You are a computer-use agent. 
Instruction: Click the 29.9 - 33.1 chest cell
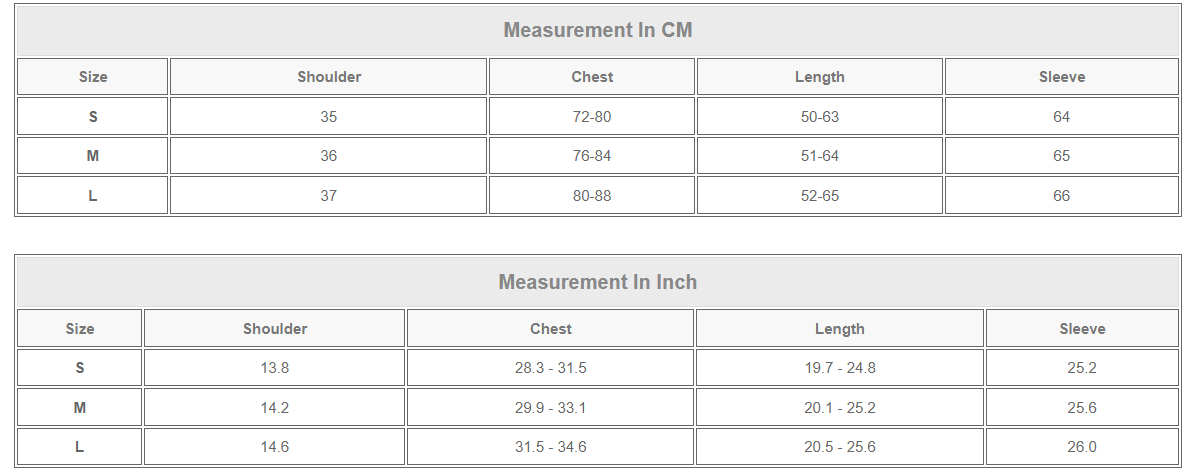click(x=551, y=408)
